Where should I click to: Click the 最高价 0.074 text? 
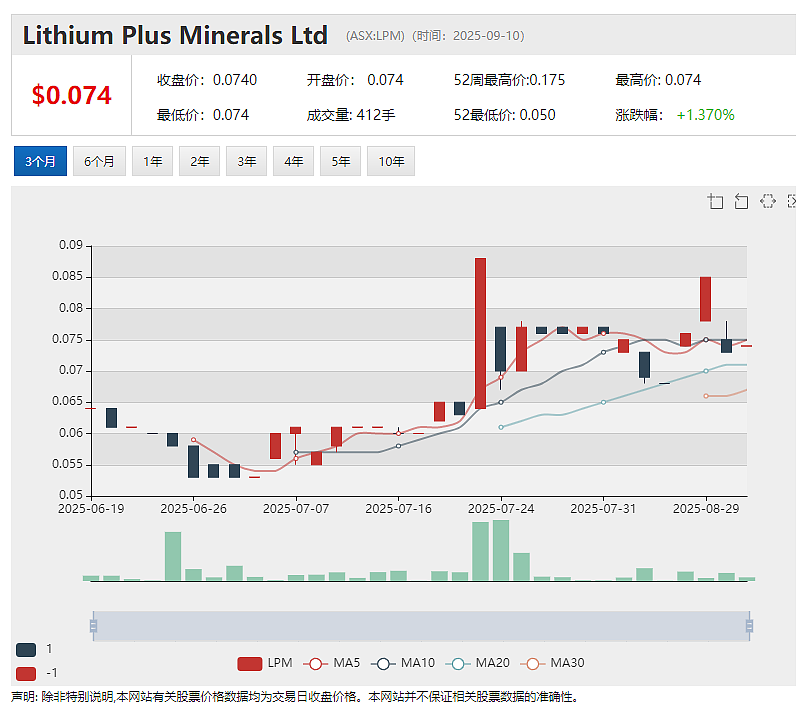pyautogui.click(x=658, y=80)
